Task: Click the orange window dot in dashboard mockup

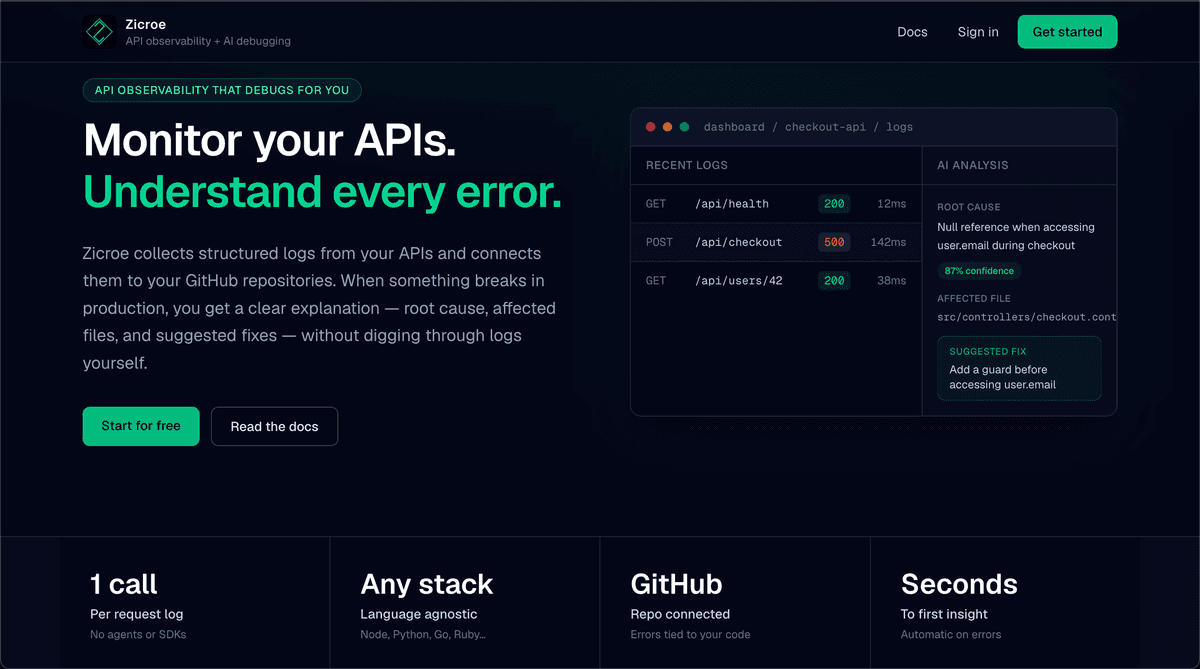Action: pos(667,127)
